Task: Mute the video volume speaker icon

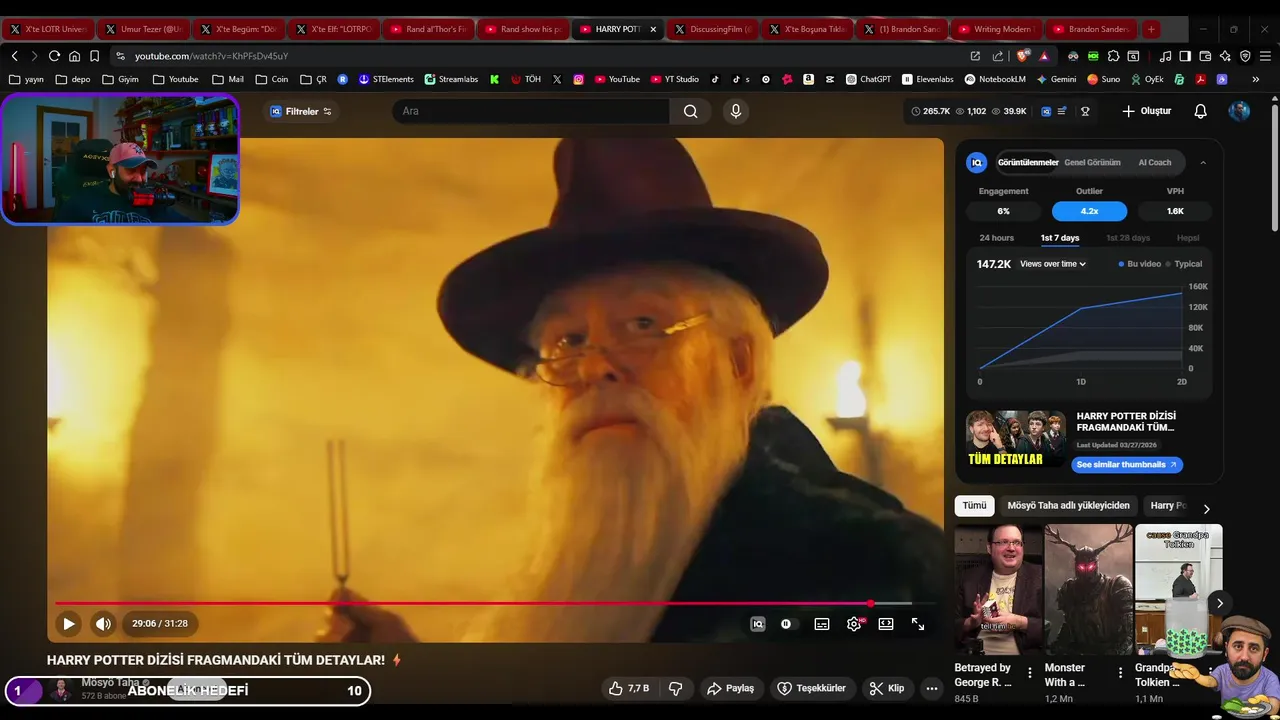Action: pyautogui.click(x=103, y=624)
